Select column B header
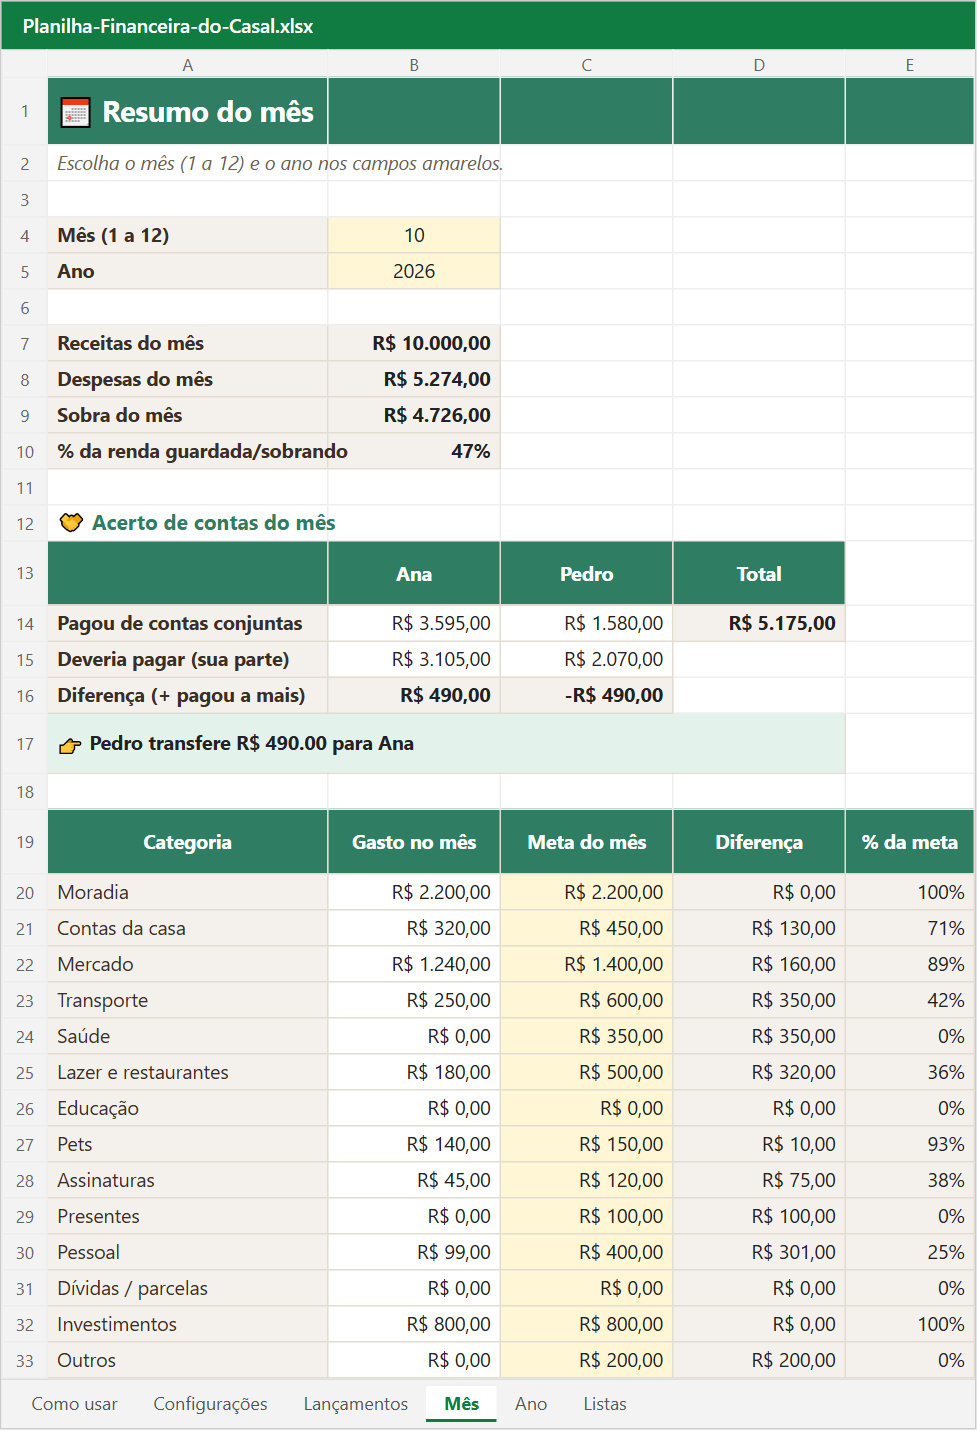The image size is (977, 1431). click(x=414, y=65)
